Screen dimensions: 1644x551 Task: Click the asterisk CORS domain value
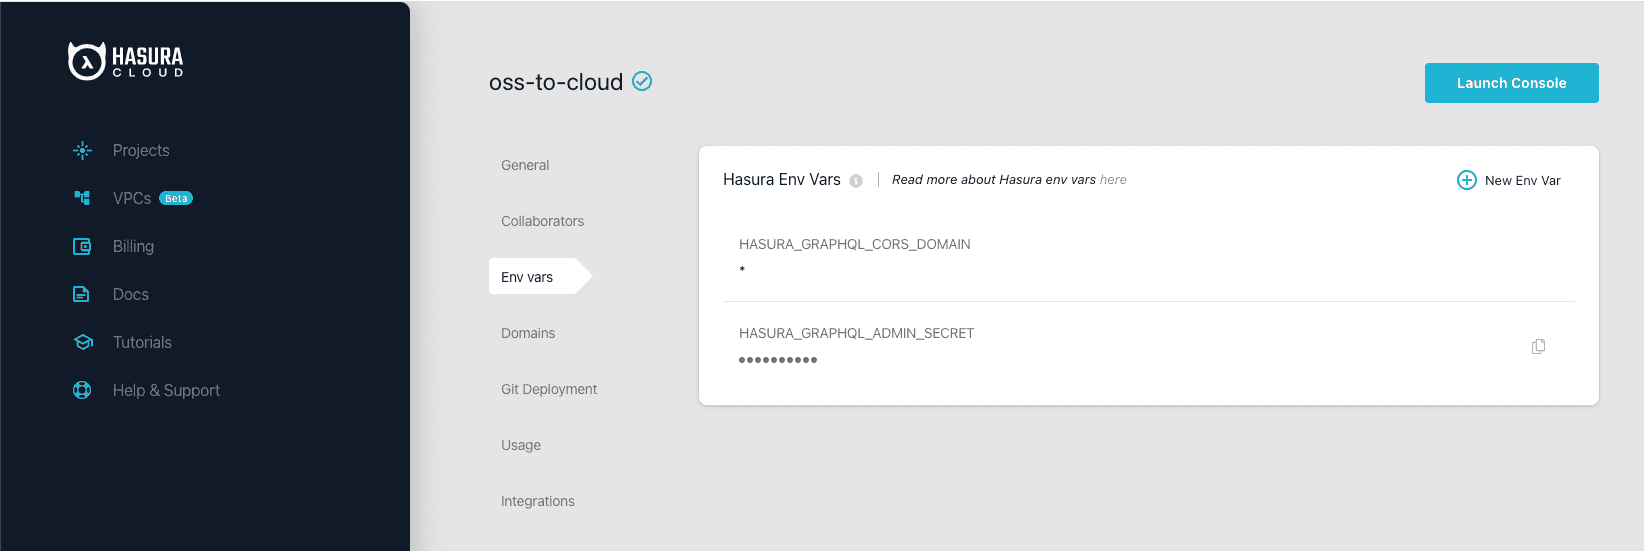coord(742,270)
